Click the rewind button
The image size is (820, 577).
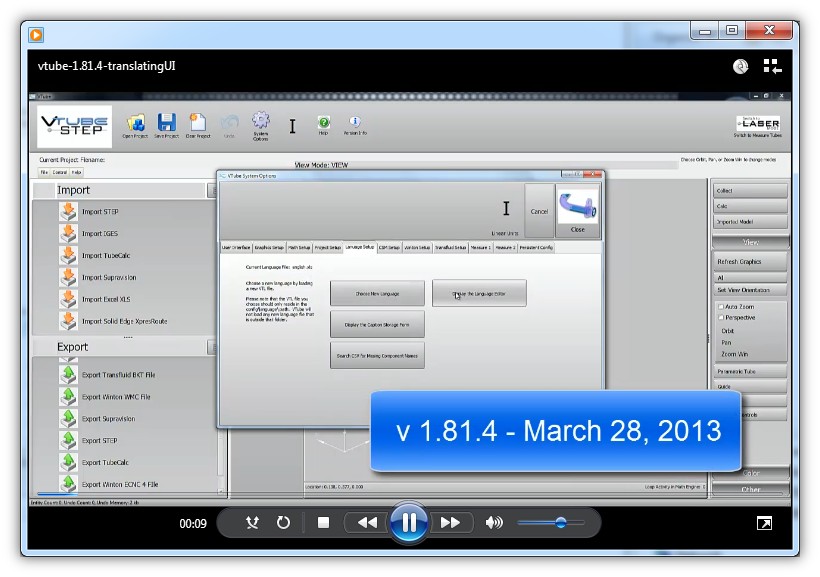click(367, 523)
